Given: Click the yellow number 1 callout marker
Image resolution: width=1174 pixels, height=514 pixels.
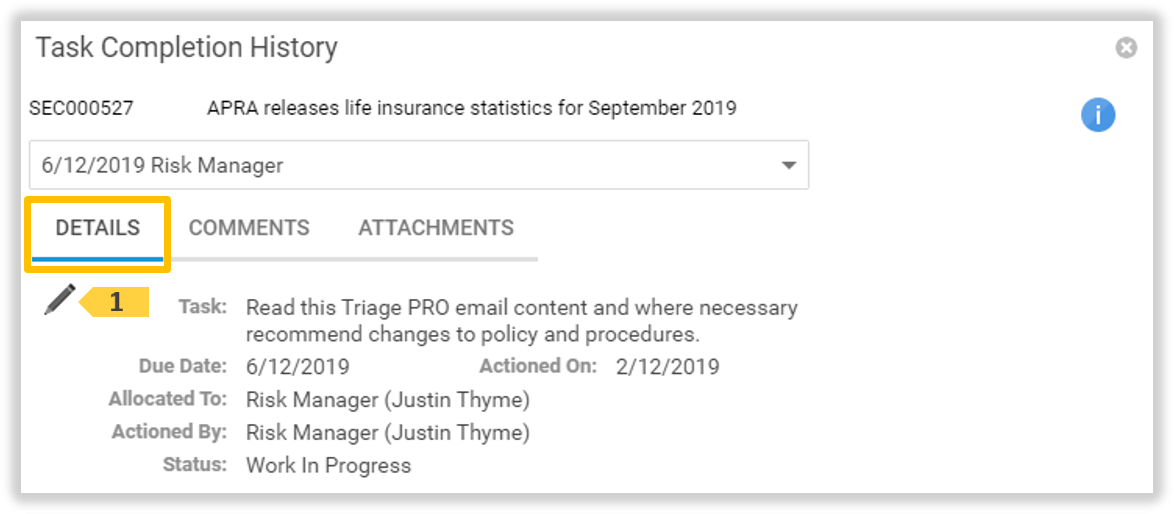Looking at the screenshot, I should pyautogui.click(x=116, y=302).
